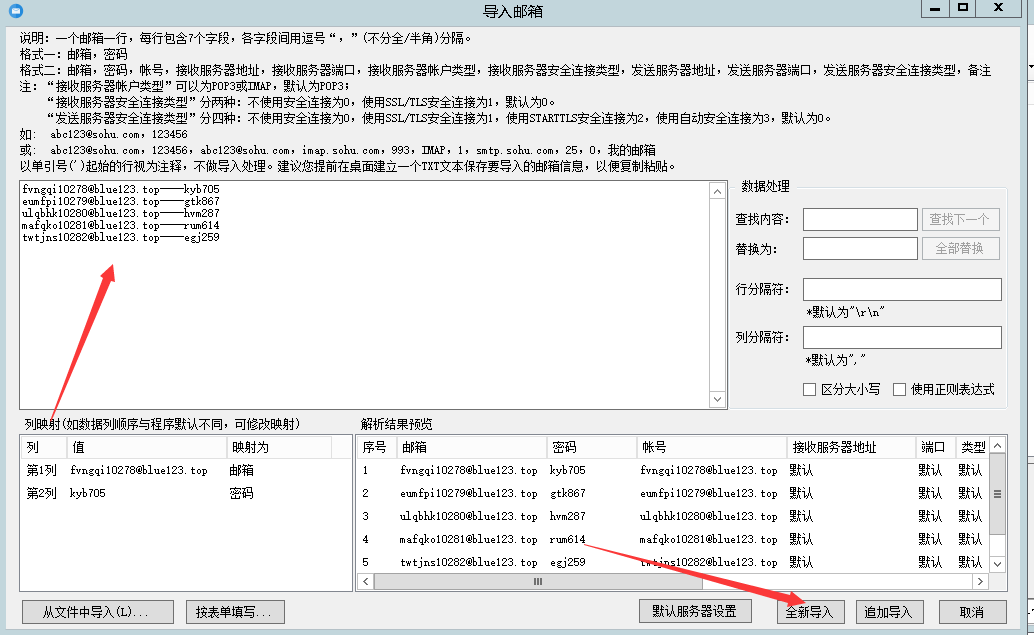1034x635 pixels.
Task: Click the 序号 column header
Action: (x=377, y=447)
